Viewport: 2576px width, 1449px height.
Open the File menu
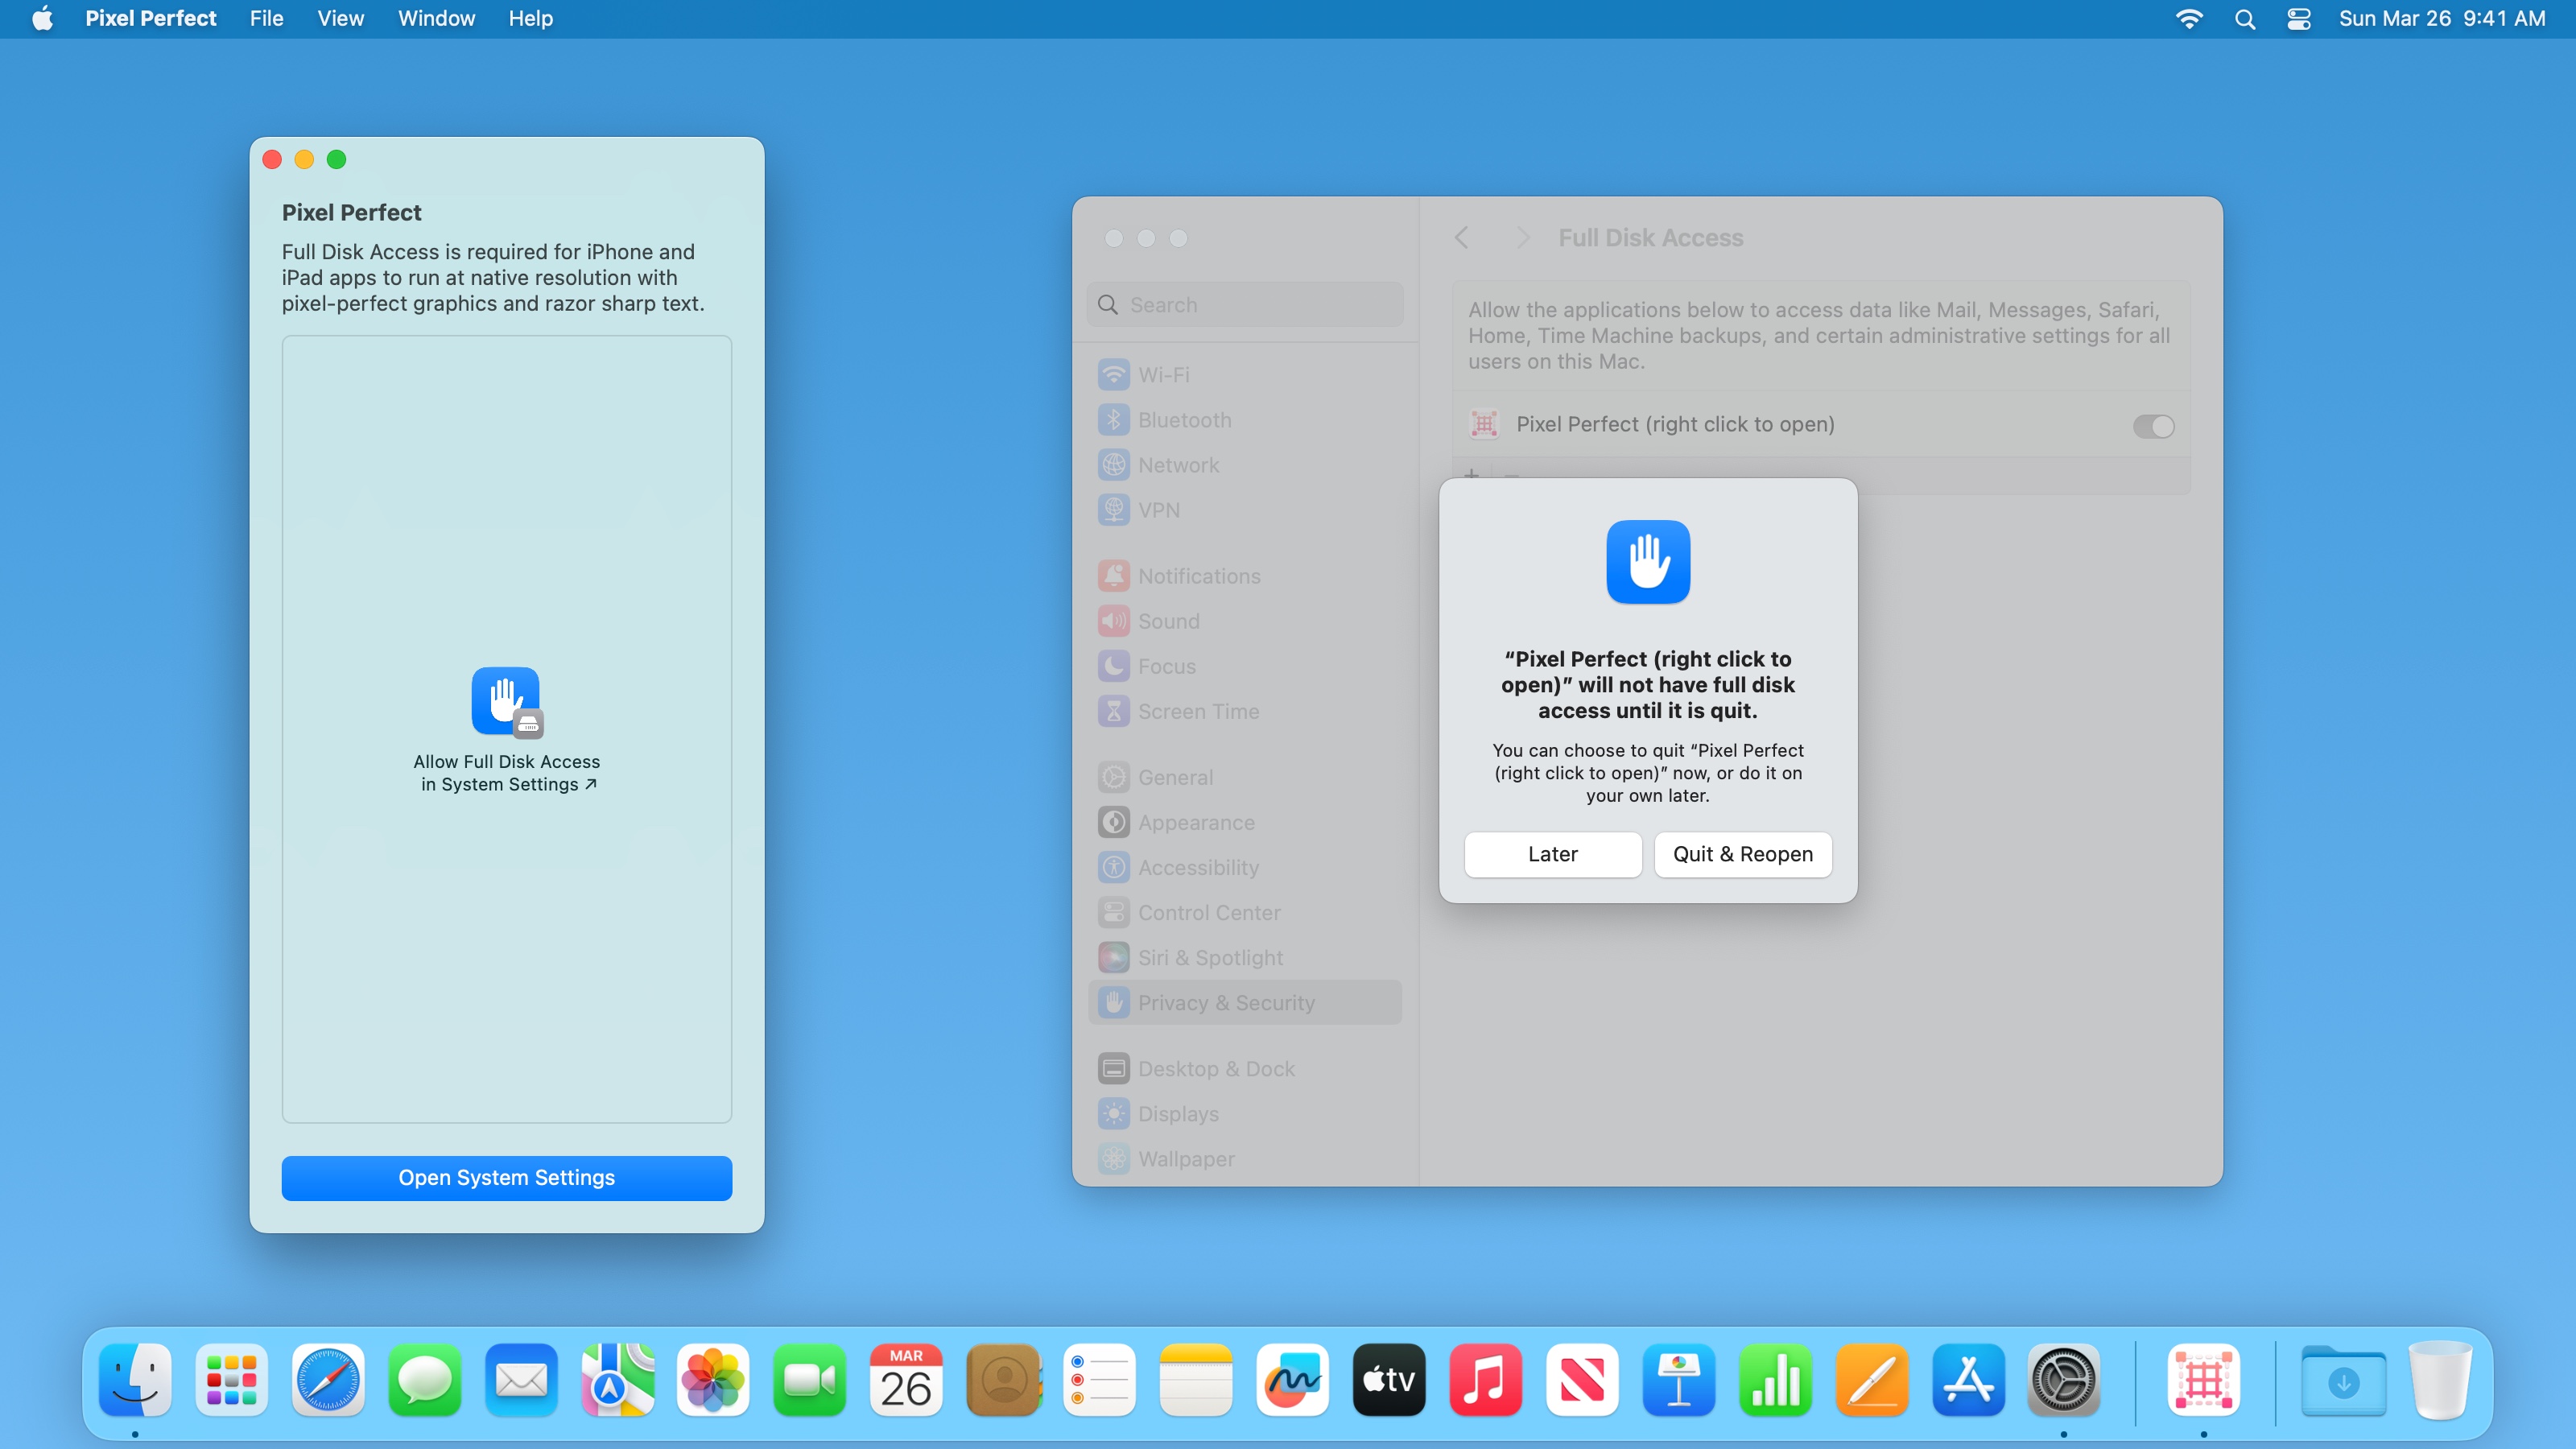pos(266,19)
